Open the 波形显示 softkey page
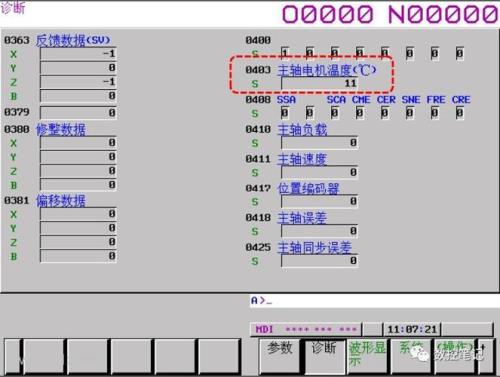 (367, 356)
